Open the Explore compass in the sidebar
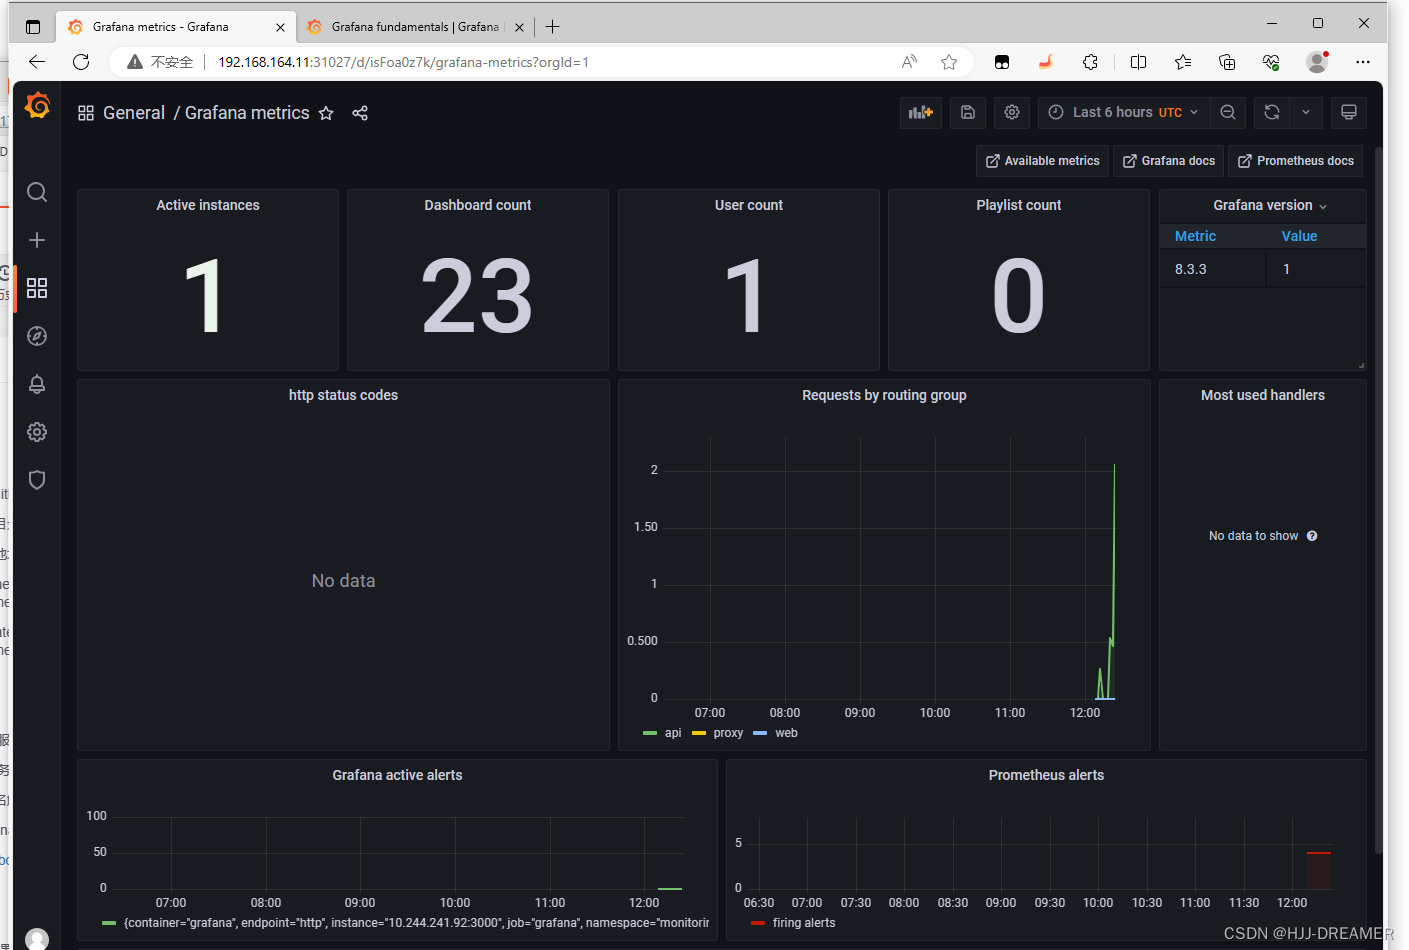The image size is (1409, 950). tap(37, 336)
